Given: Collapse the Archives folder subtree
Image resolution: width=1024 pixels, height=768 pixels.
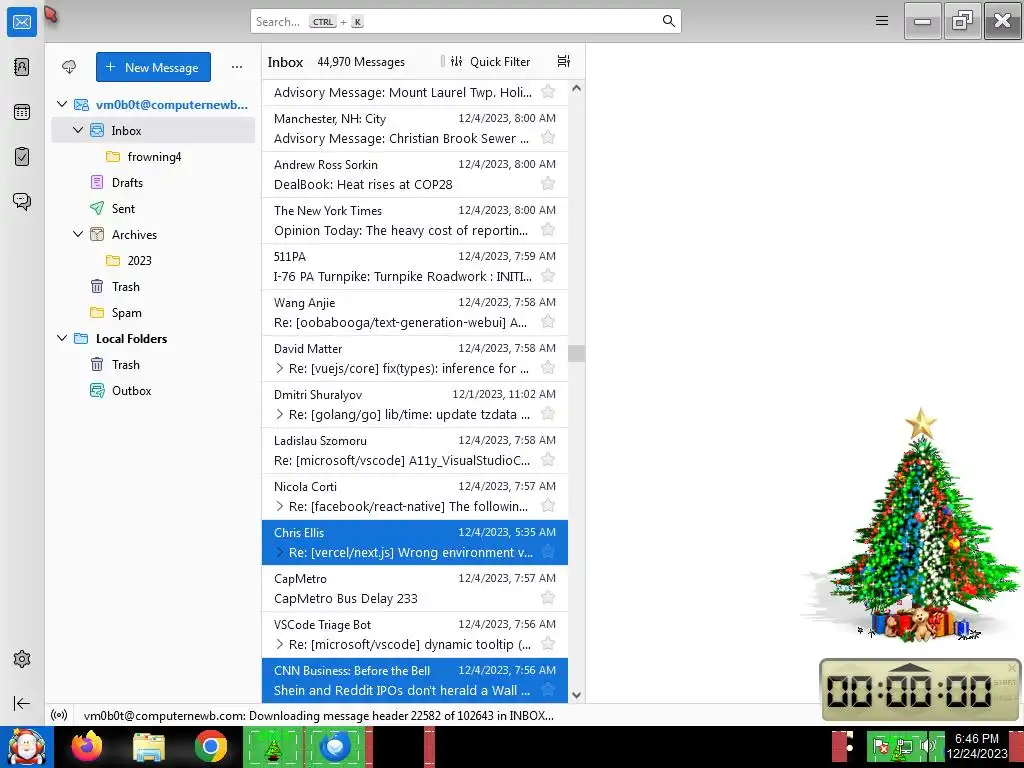Looking at the screenshot, I should 78,234.
